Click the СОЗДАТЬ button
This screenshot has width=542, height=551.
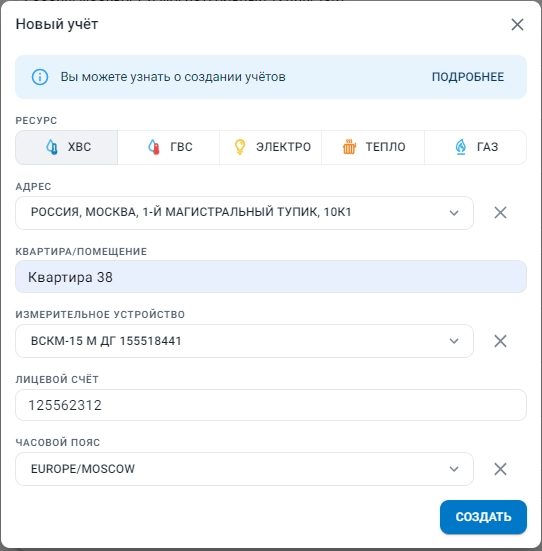click(483, 517)
